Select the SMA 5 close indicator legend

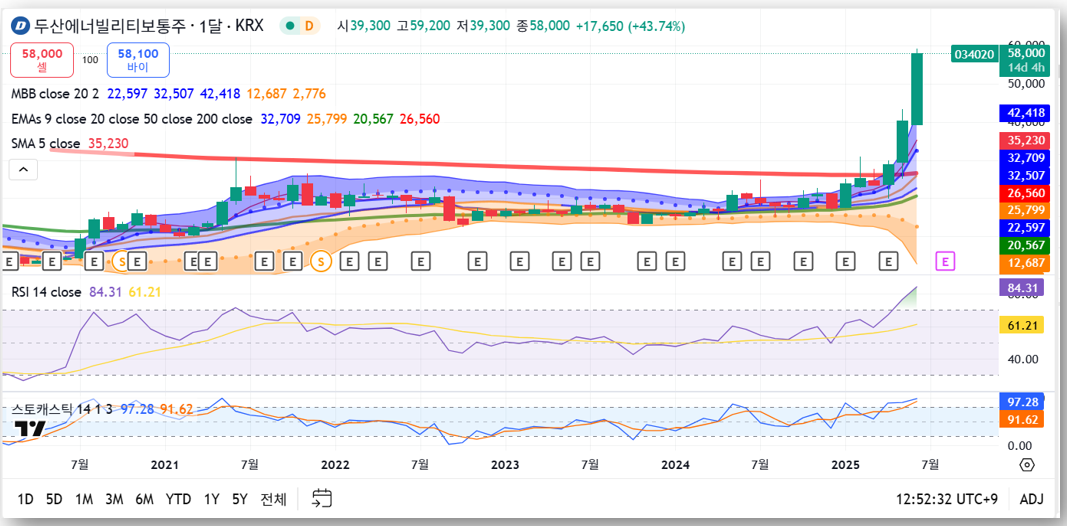(x=46, y=144)
